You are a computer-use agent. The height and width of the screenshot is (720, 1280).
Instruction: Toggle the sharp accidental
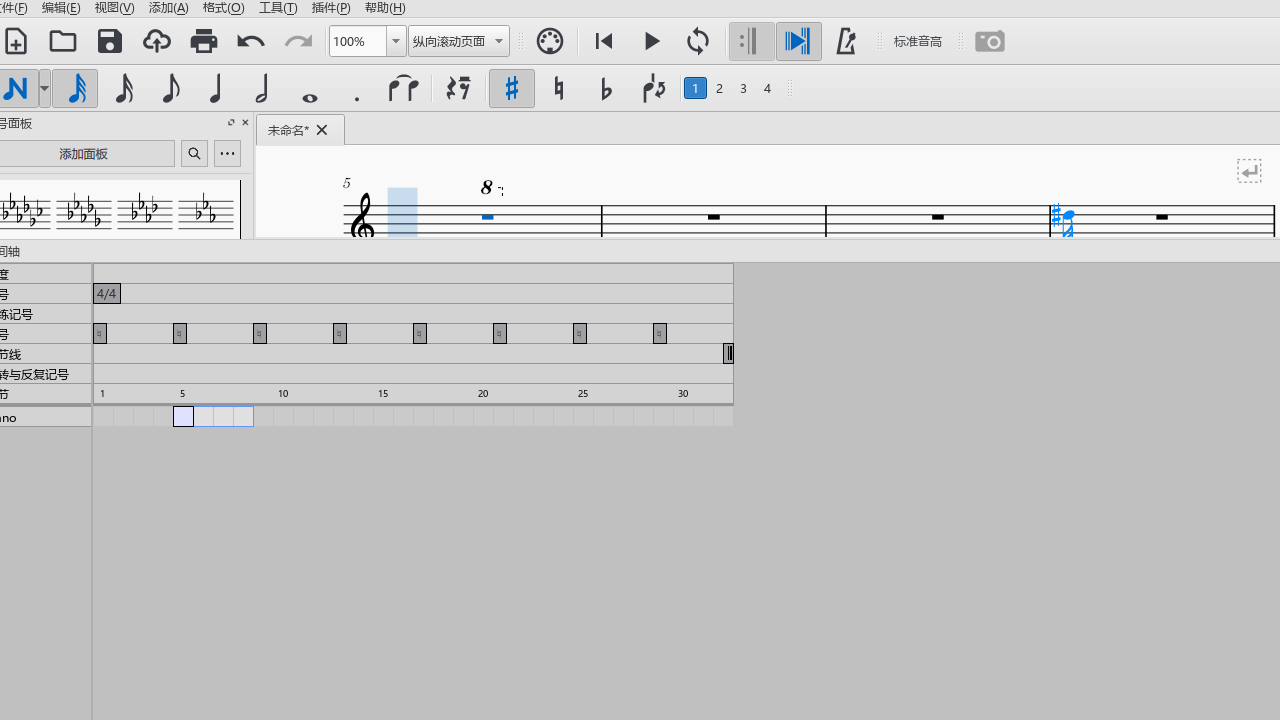coord(511,88)
